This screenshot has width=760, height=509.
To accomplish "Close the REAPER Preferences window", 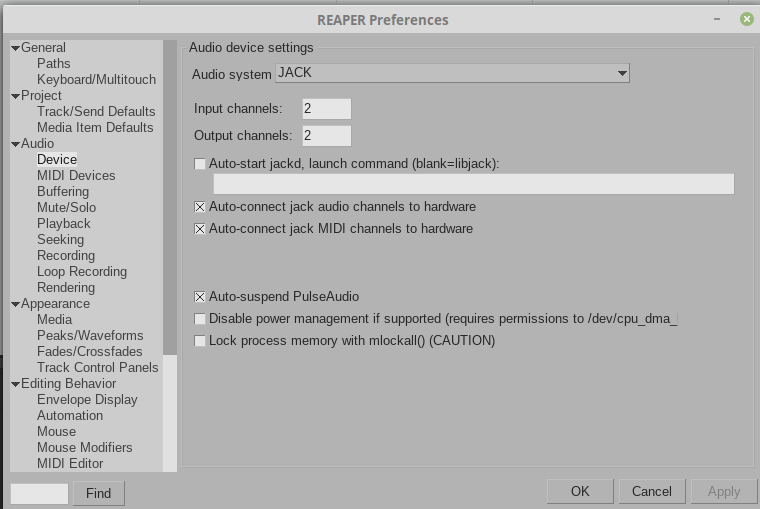I will click(747, 19).
